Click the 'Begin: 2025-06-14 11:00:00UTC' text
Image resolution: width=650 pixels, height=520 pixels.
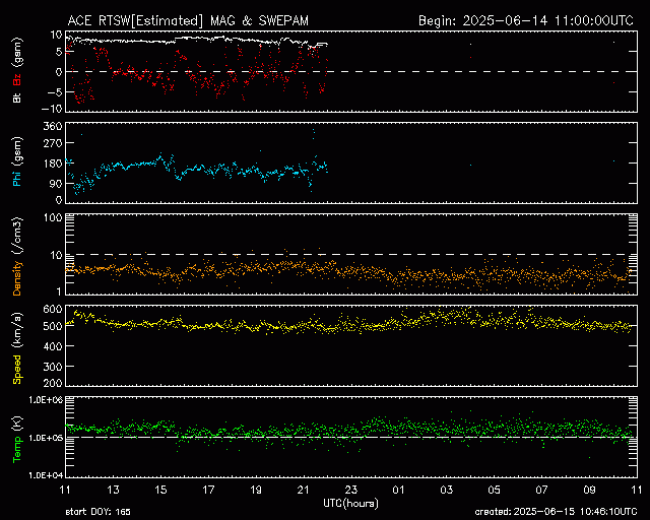[526, 21]
